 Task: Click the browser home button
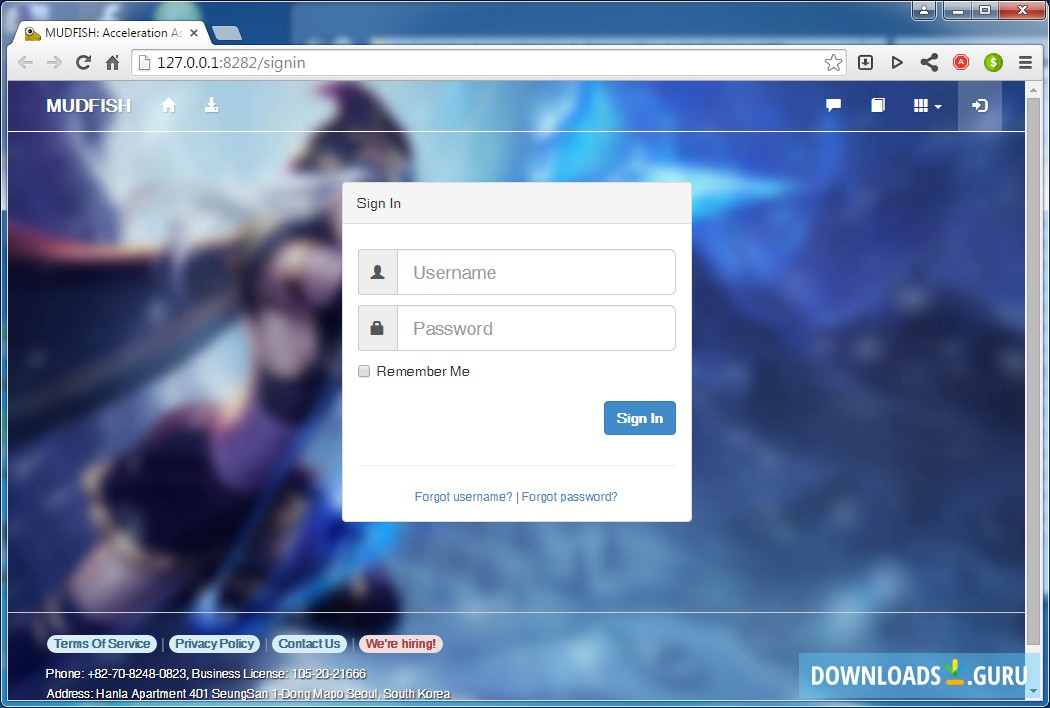tap(112, 62)
